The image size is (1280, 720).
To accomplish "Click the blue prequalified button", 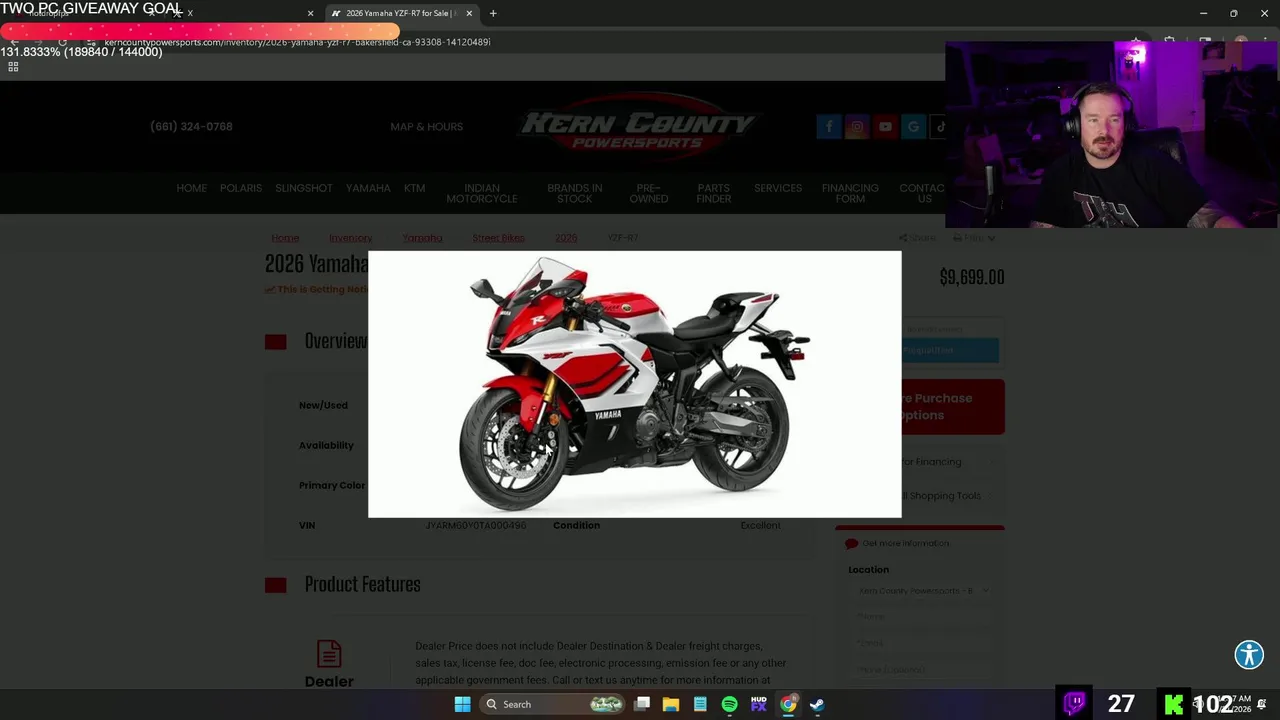I will point(950,350).
